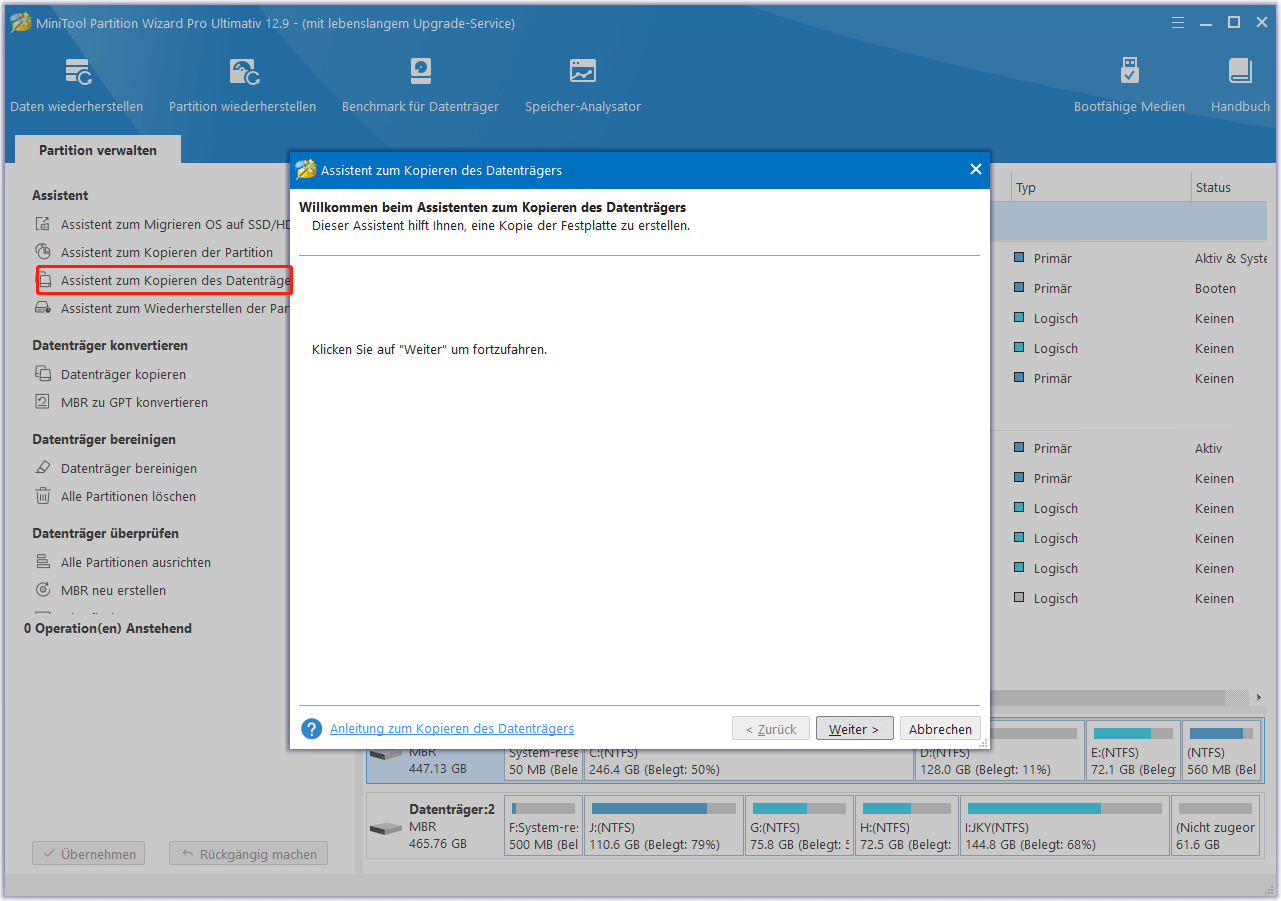Select MBR zu GPT konvertieren
The width and height of the screenshot is (1281, 901).
click(x=134, y=402)
